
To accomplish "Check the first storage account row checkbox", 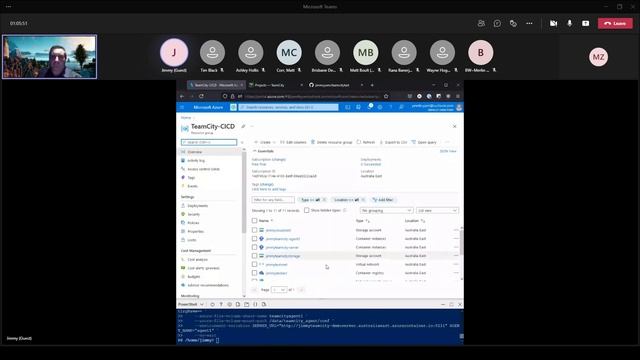I will click(255, 230).
